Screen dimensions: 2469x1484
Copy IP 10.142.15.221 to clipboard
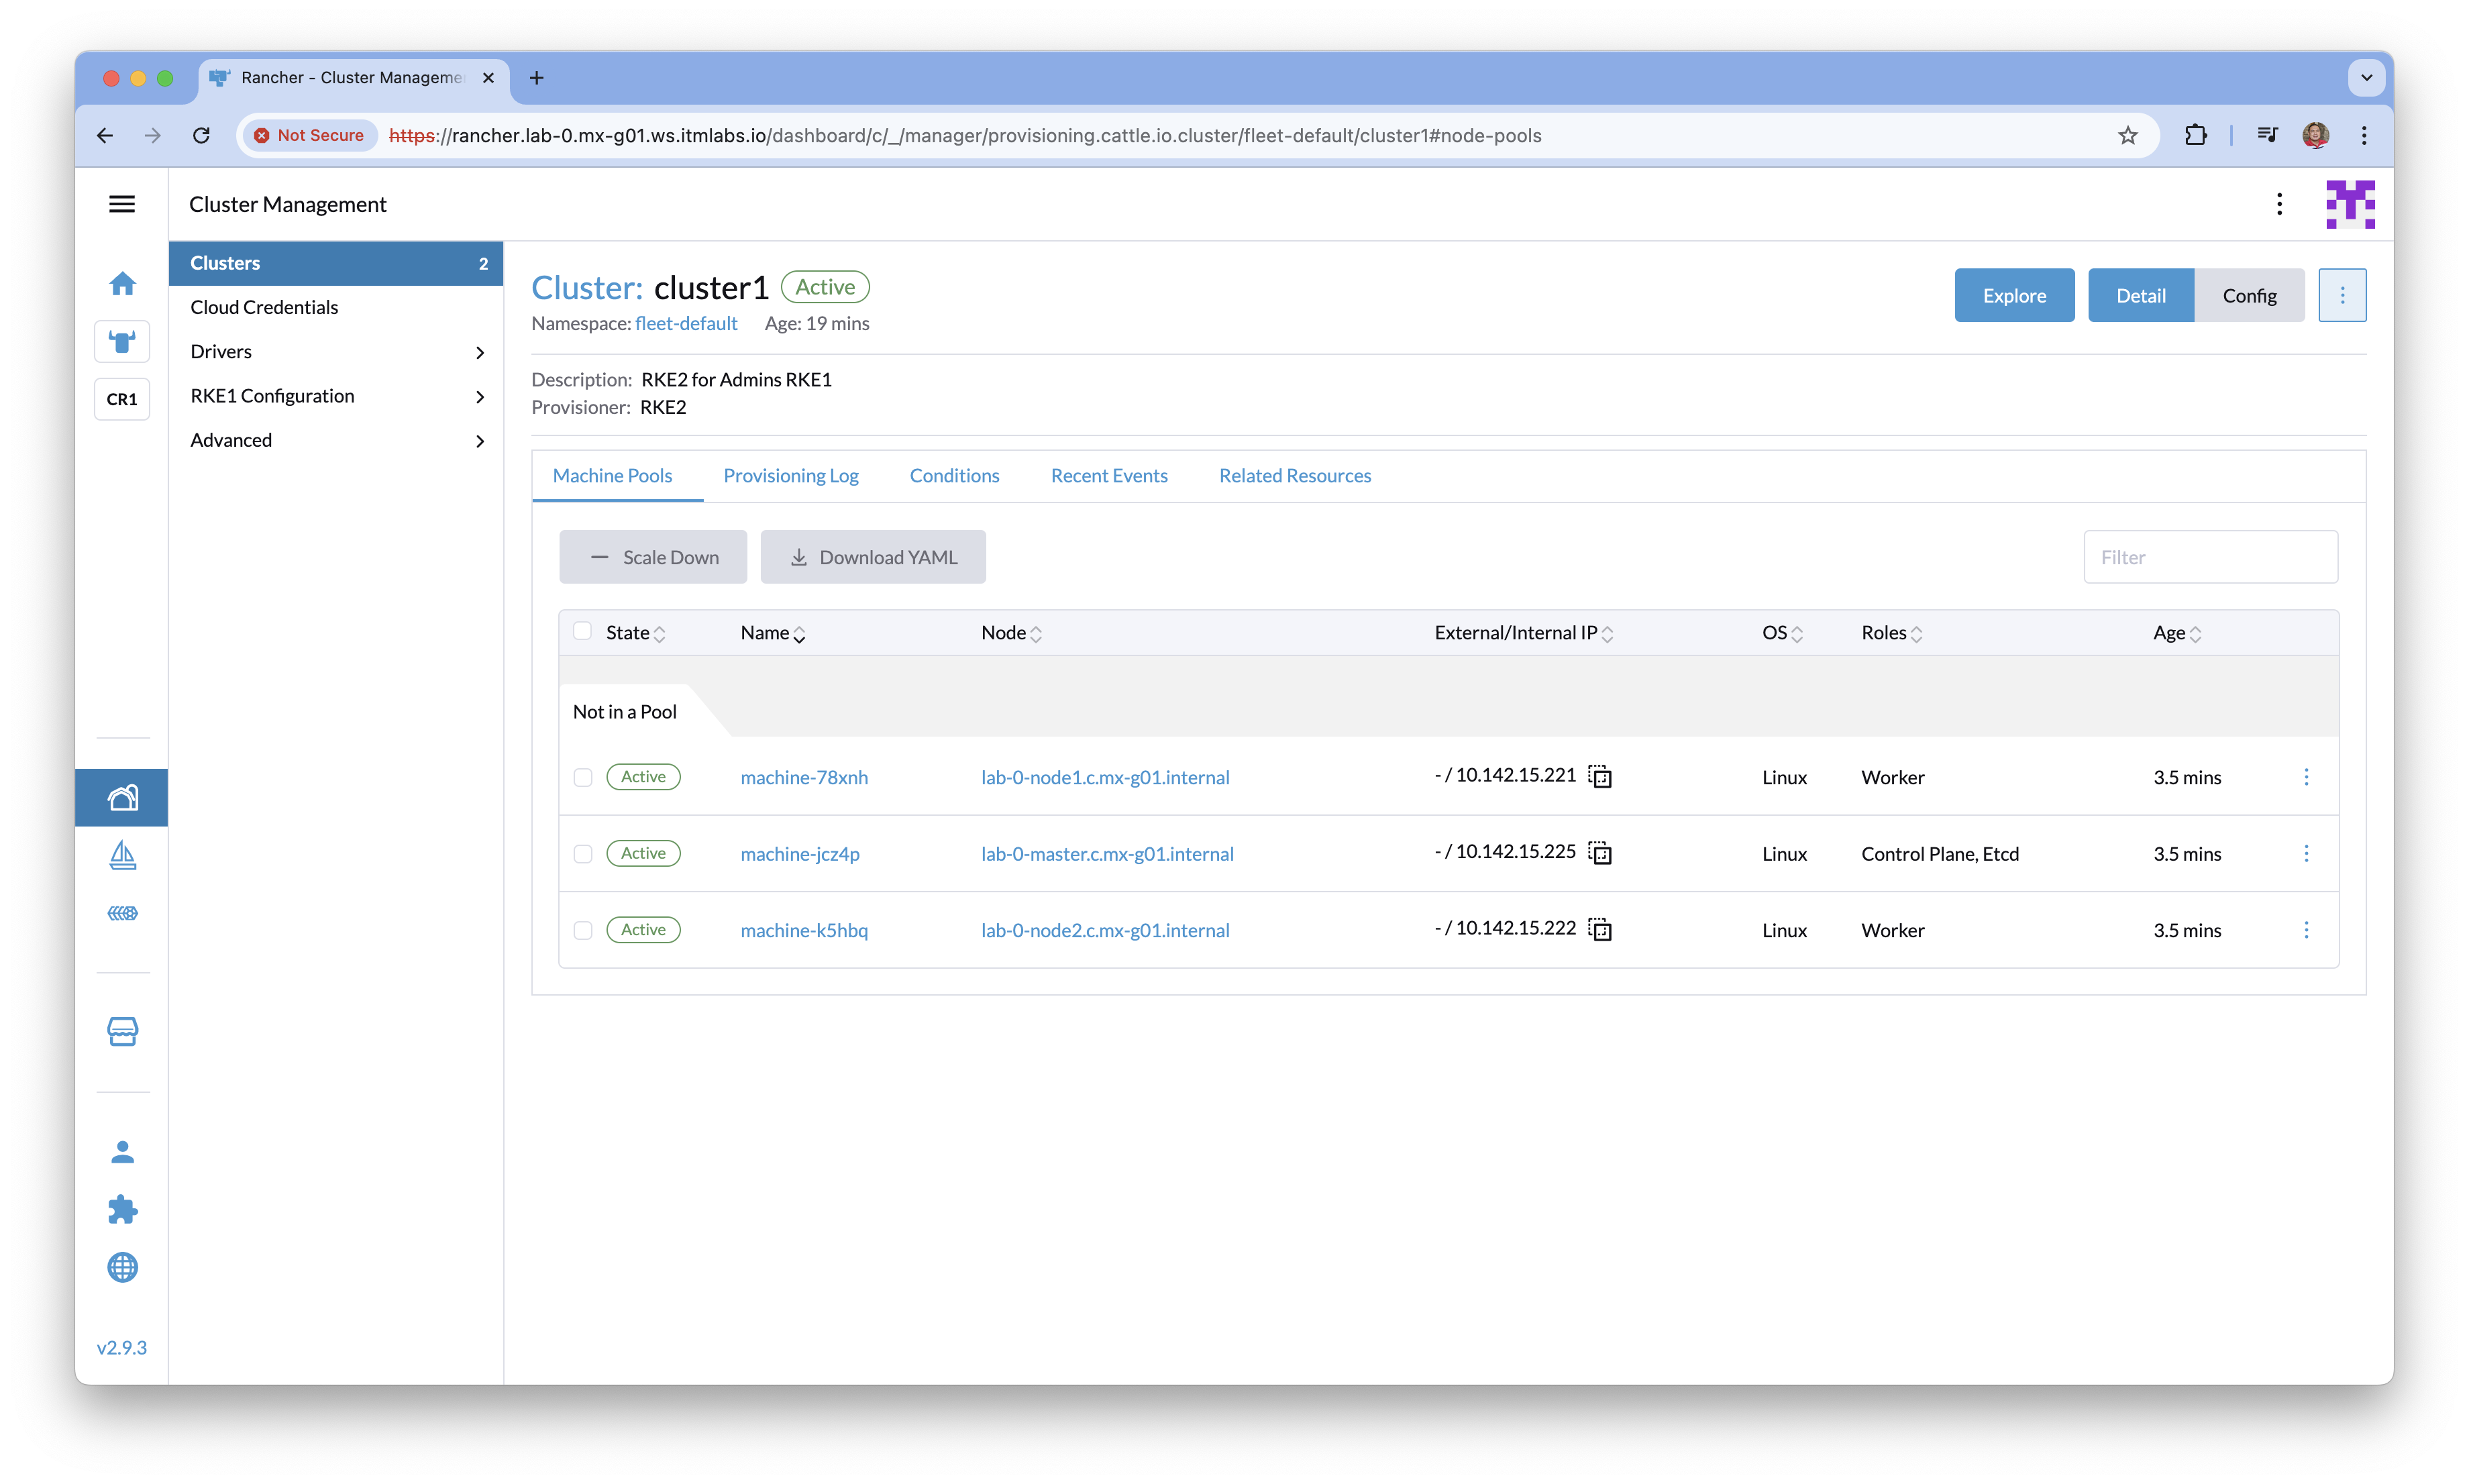1600,777
